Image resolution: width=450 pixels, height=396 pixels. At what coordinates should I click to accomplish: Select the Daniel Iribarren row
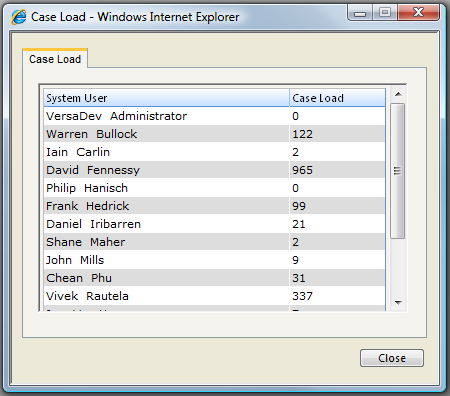pos(215,224)
